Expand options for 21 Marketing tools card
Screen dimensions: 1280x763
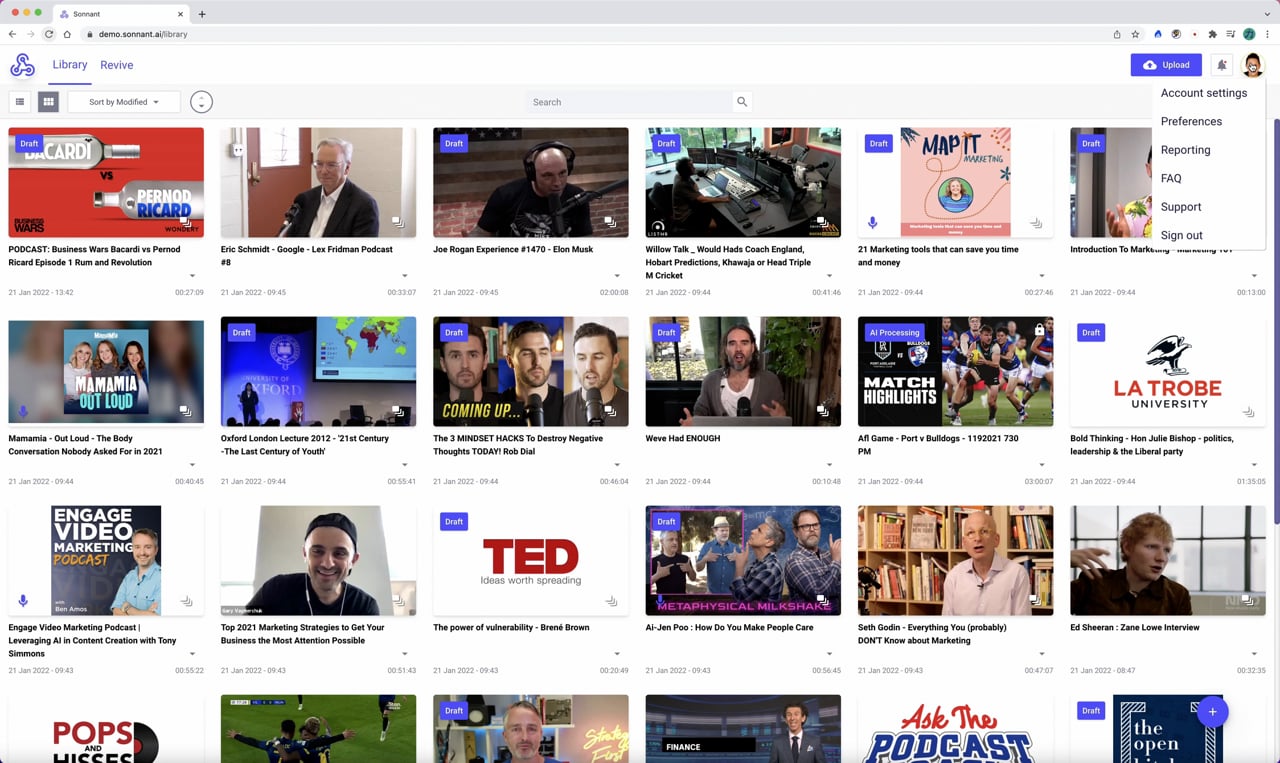(x=1042, y=276)
